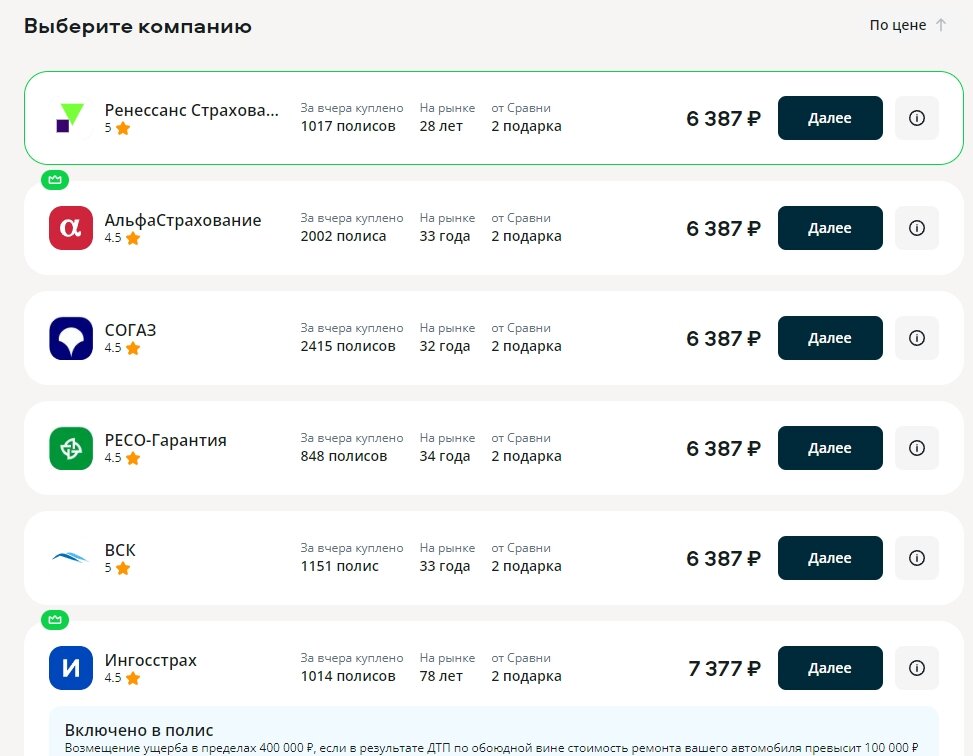Click the Ренессанс Страхование 5 star rating
The image size is (973, 756).
[118, 128]
